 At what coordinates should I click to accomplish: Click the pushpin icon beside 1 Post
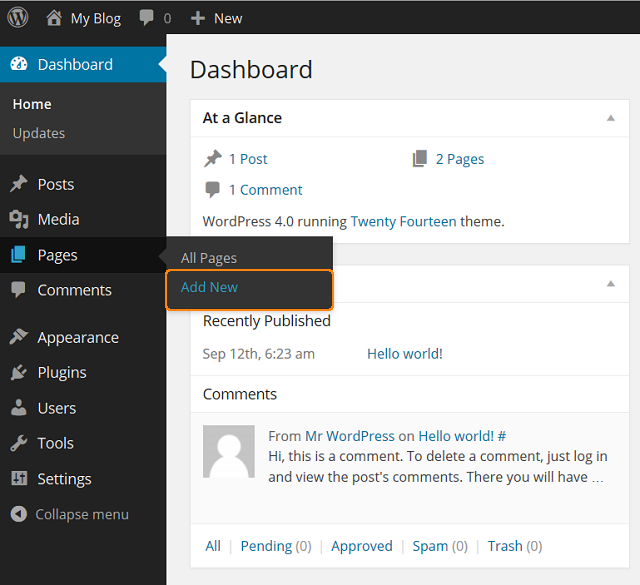[x=213, y=159]
